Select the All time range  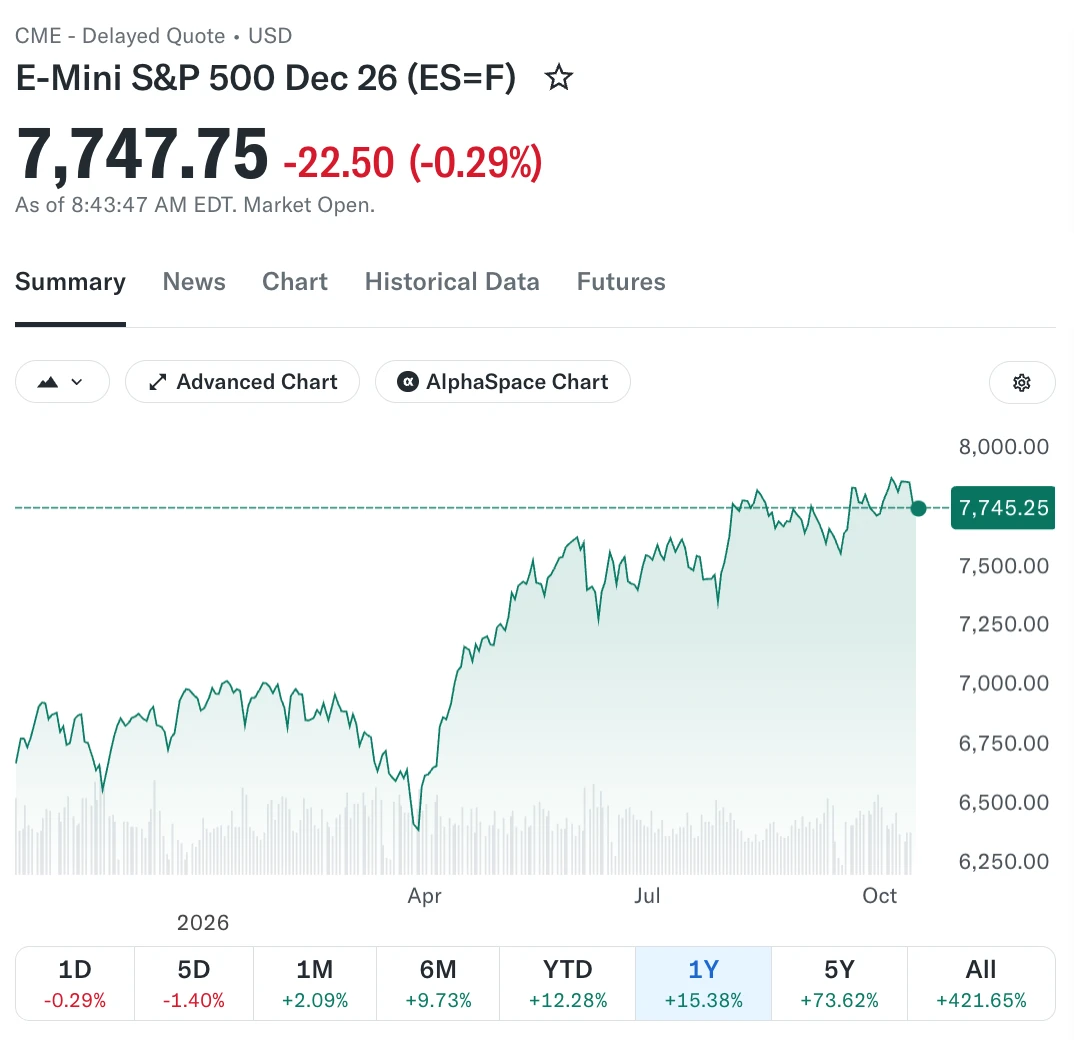tap(981, 983)
